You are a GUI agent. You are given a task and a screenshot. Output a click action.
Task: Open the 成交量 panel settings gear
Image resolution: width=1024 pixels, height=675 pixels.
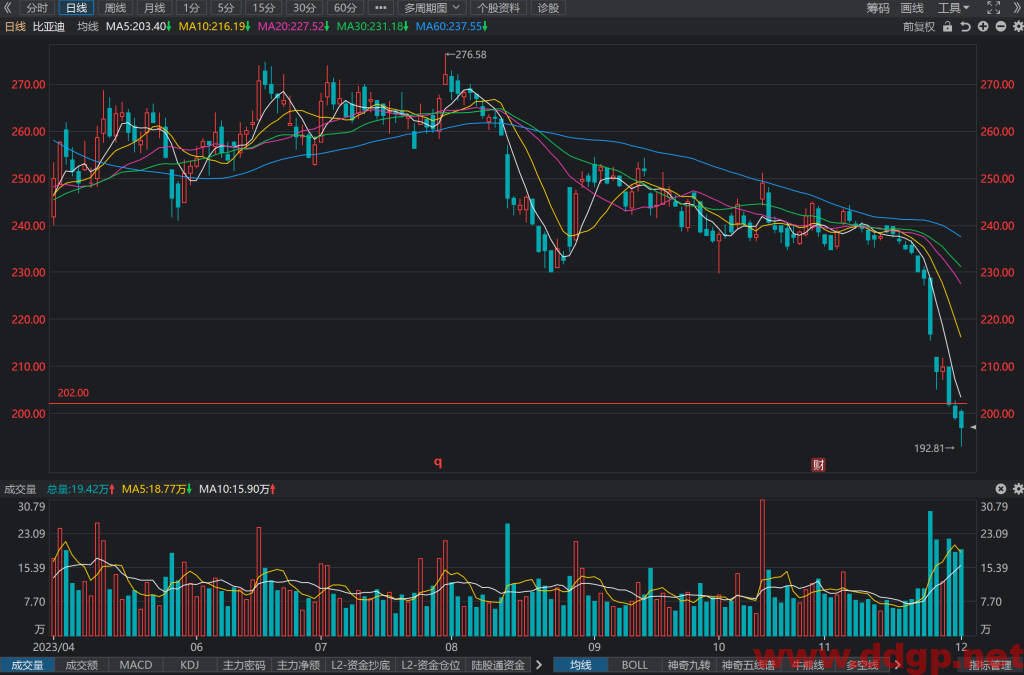(1017, 489)
